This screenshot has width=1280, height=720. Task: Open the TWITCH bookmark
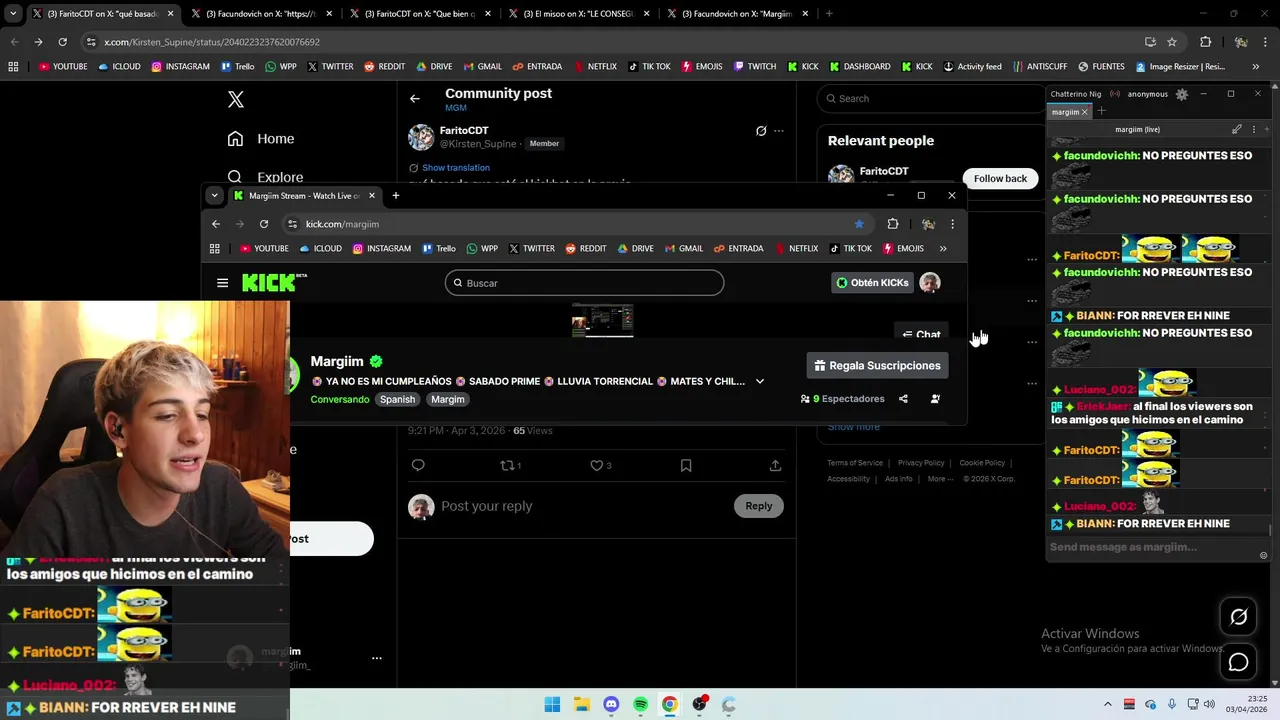(x=755, y=67)
